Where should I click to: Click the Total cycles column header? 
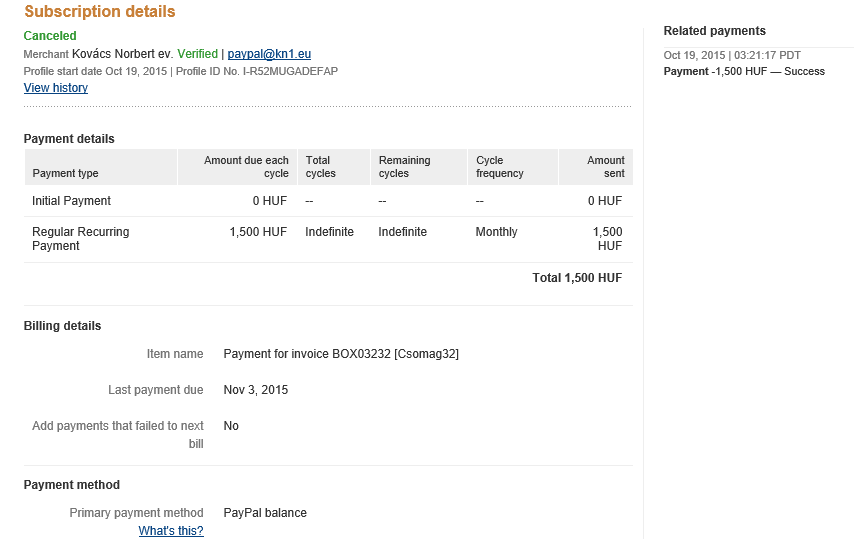(x=320, y=167)
